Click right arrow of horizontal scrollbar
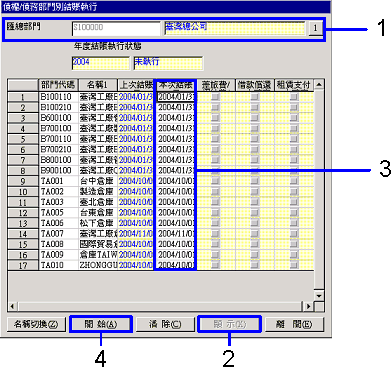This screenshot has width=392, height=374. (x=308, y=306)
